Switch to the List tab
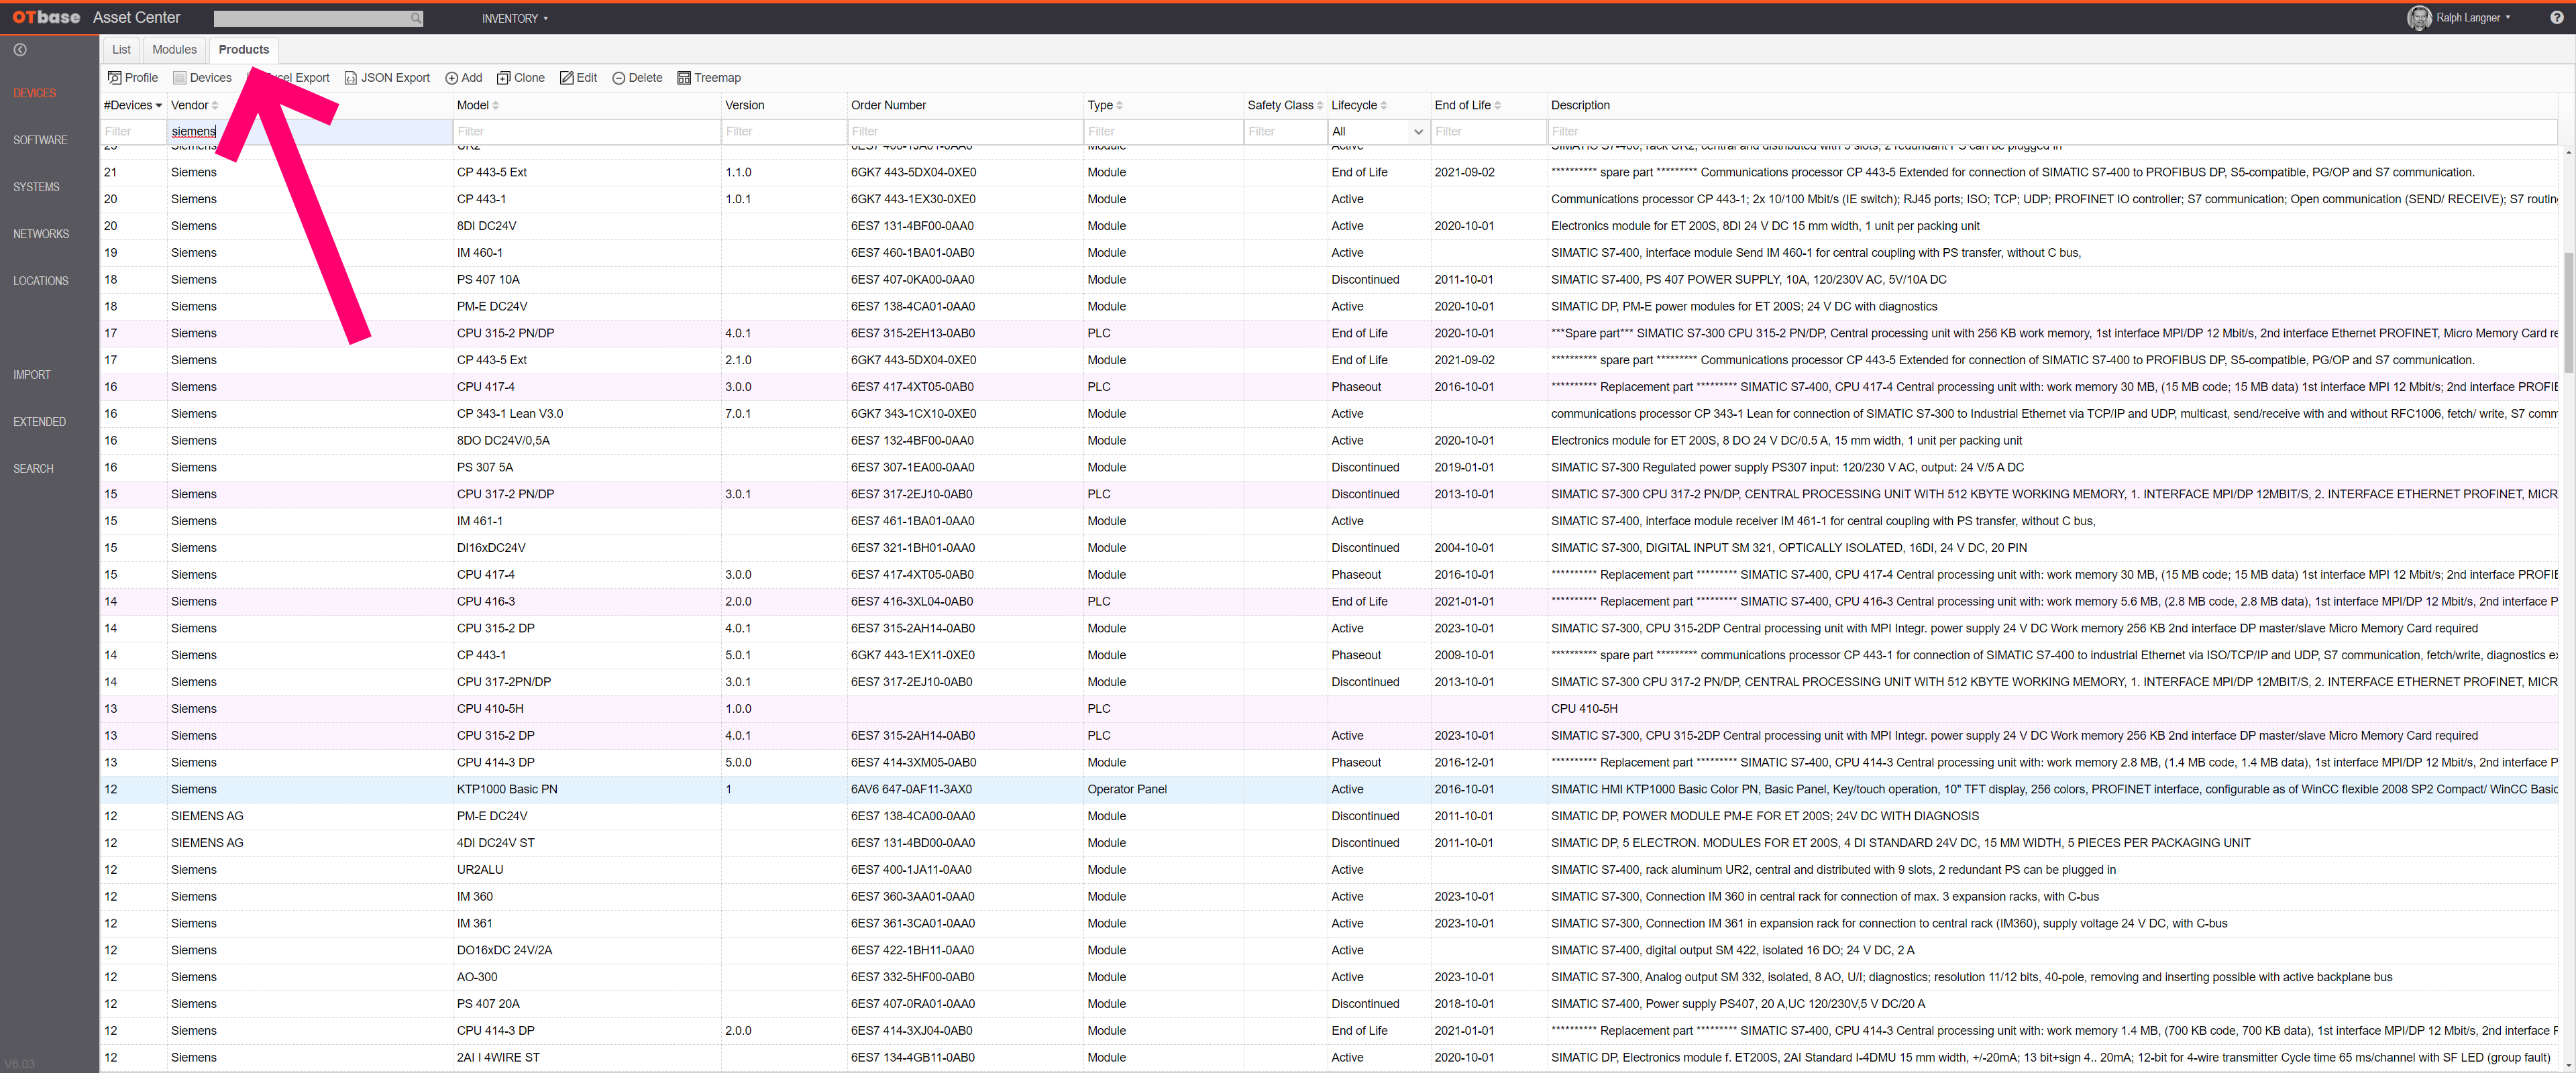This screenshot has height=1073, width=2576. [x=121, y=50]
